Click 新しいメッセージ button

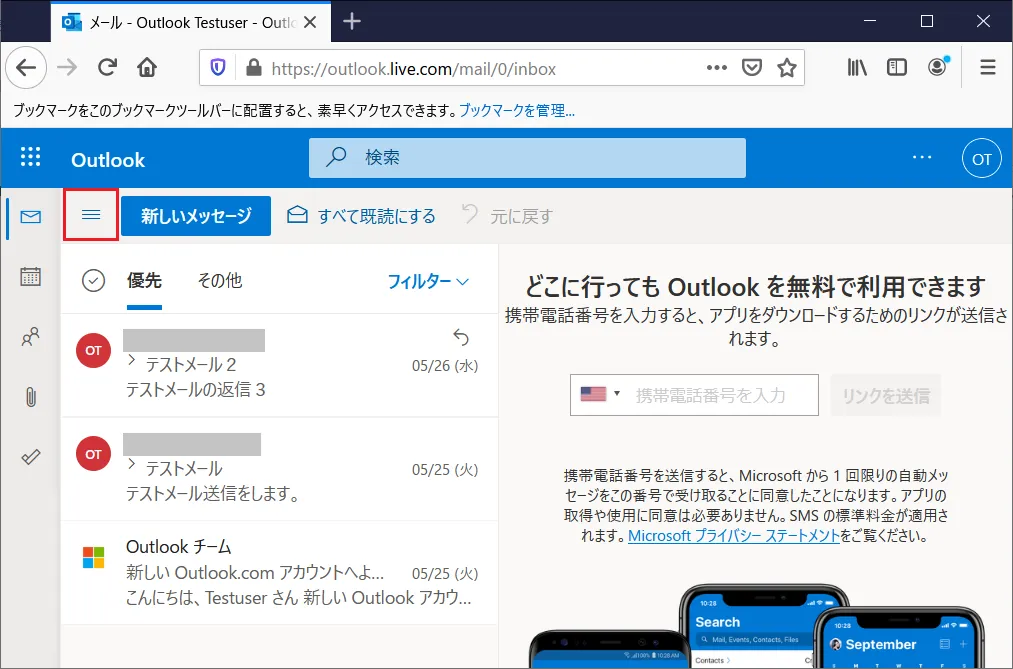point(196,216)
